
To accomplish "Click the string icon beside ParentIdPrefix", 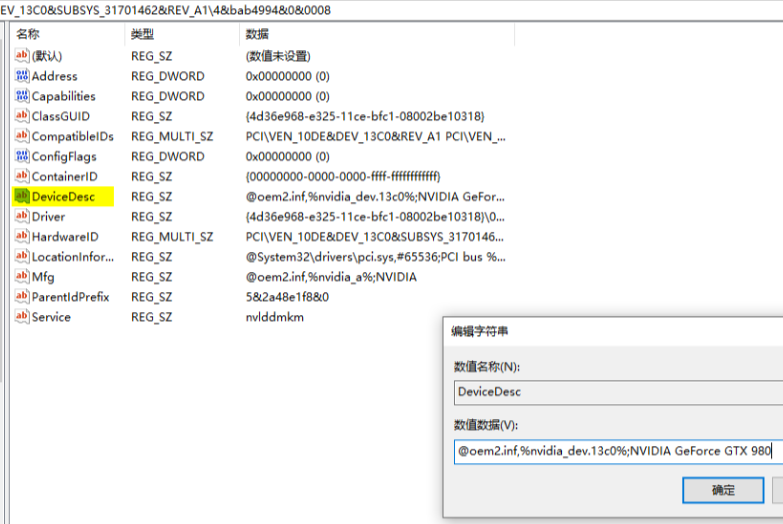I will click(x=22, y=296).
